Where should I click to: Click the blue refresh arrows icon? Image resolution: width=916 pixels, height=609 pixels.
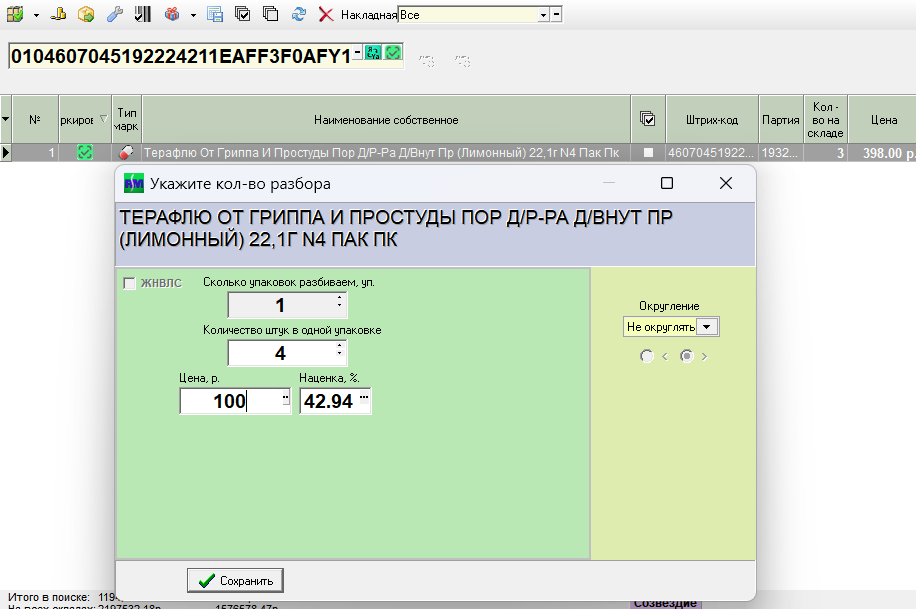299,14
